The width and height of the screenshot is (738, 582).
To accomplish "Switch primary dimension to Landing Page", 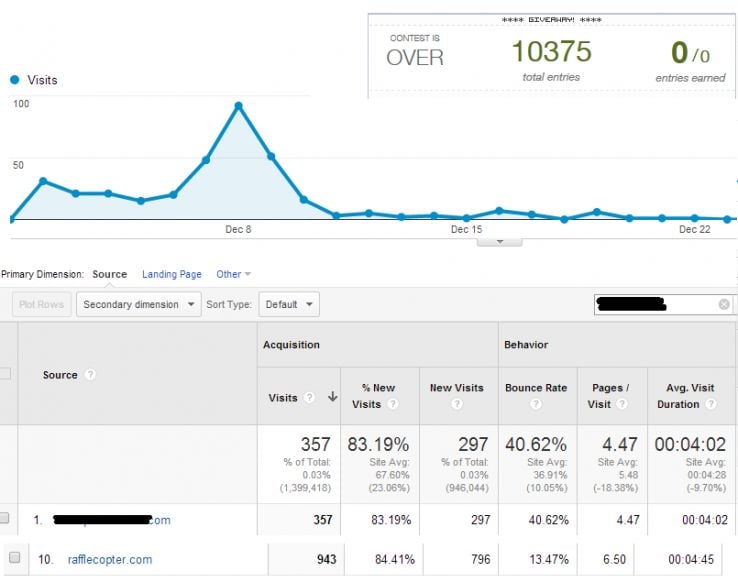I will [x=171, y=274].
